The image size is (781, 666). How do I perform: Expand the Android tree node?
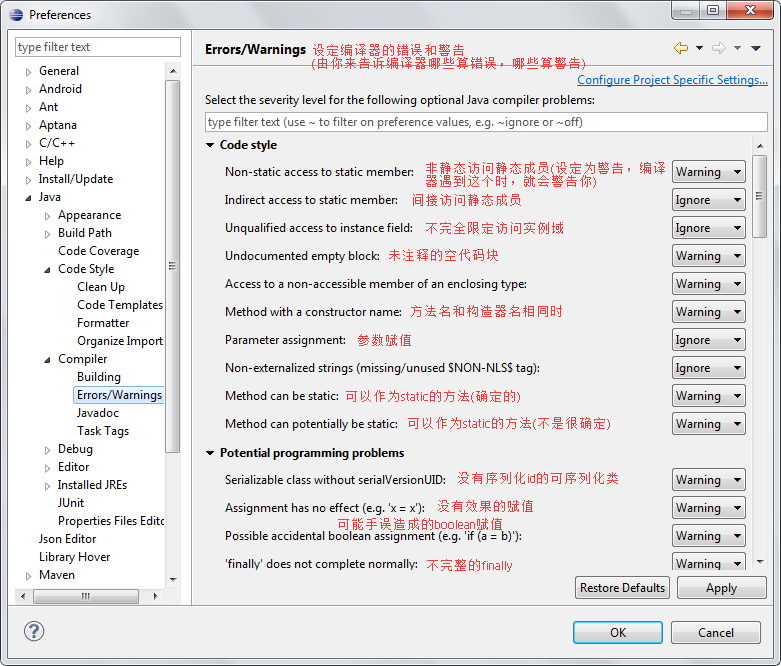pyautogui.click(x=28, y=90)
